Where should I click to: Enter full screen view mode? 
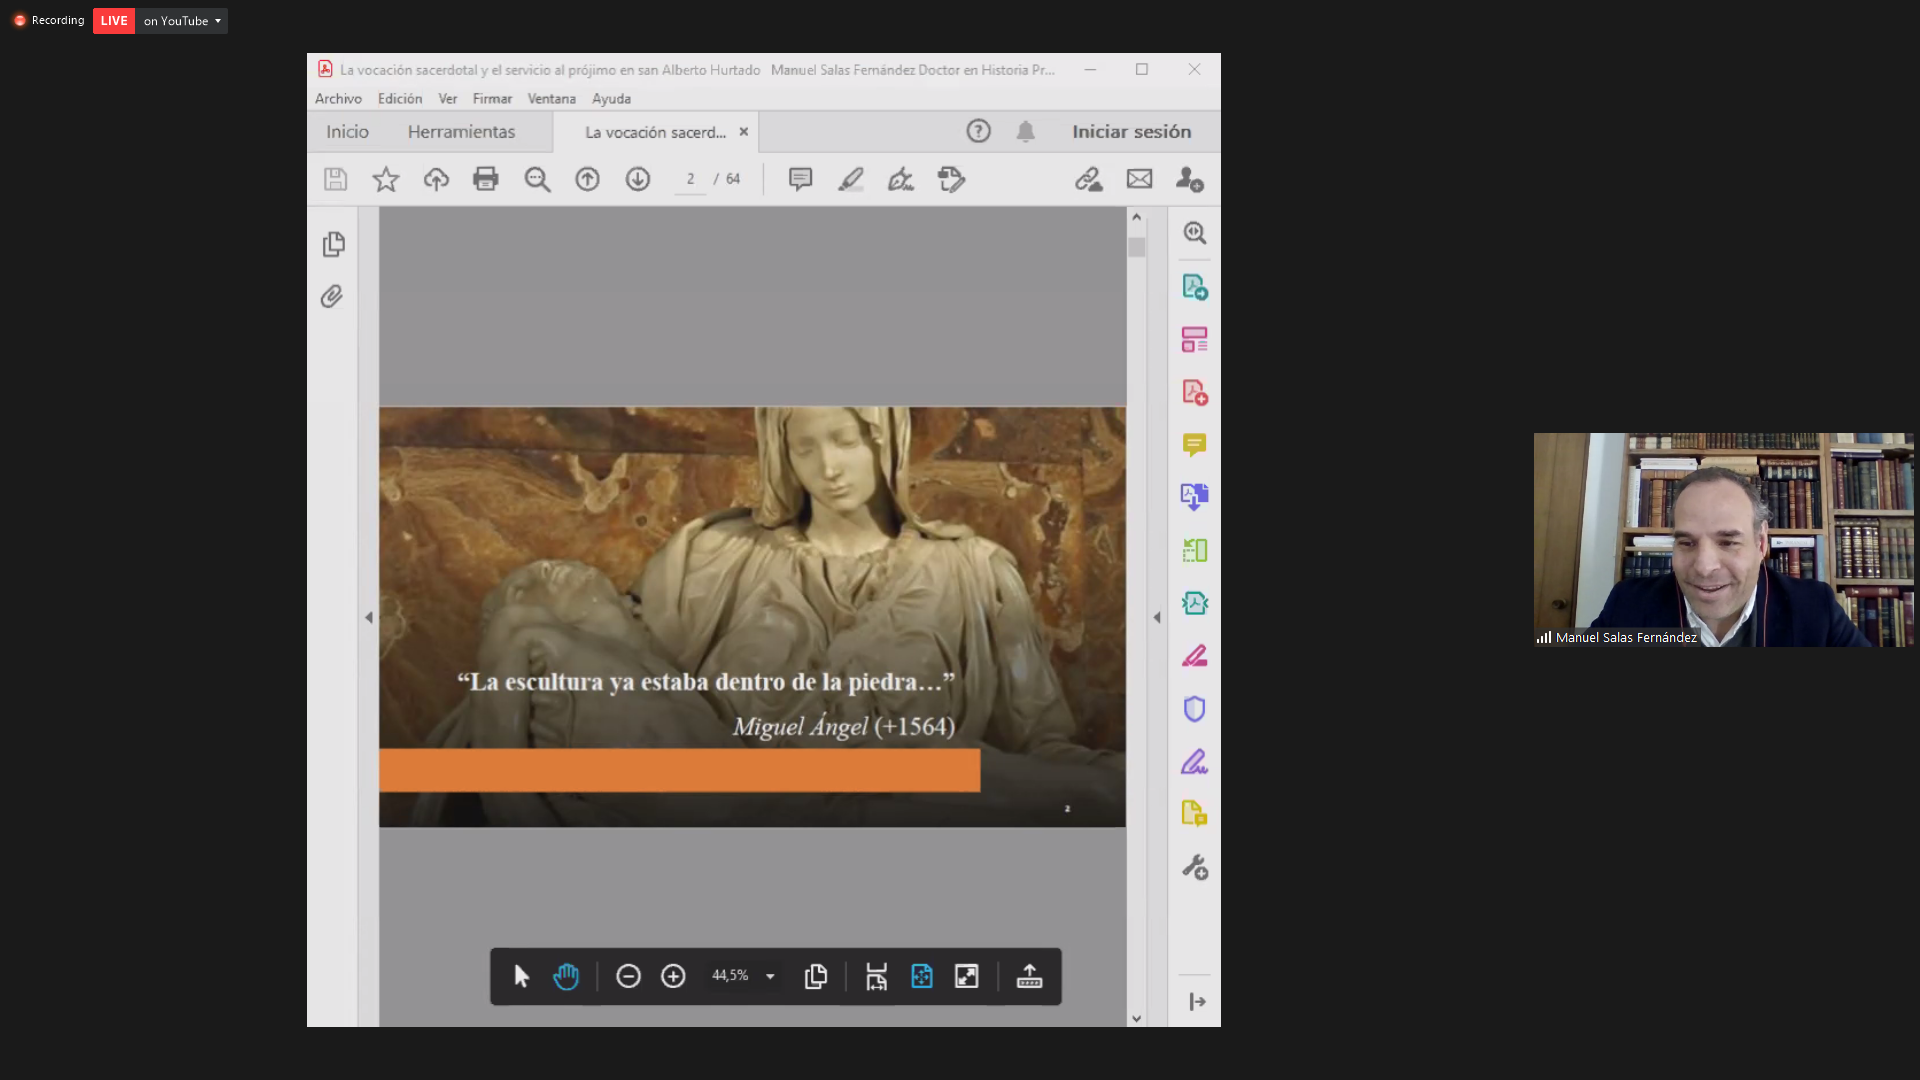[x=967, y=976]
